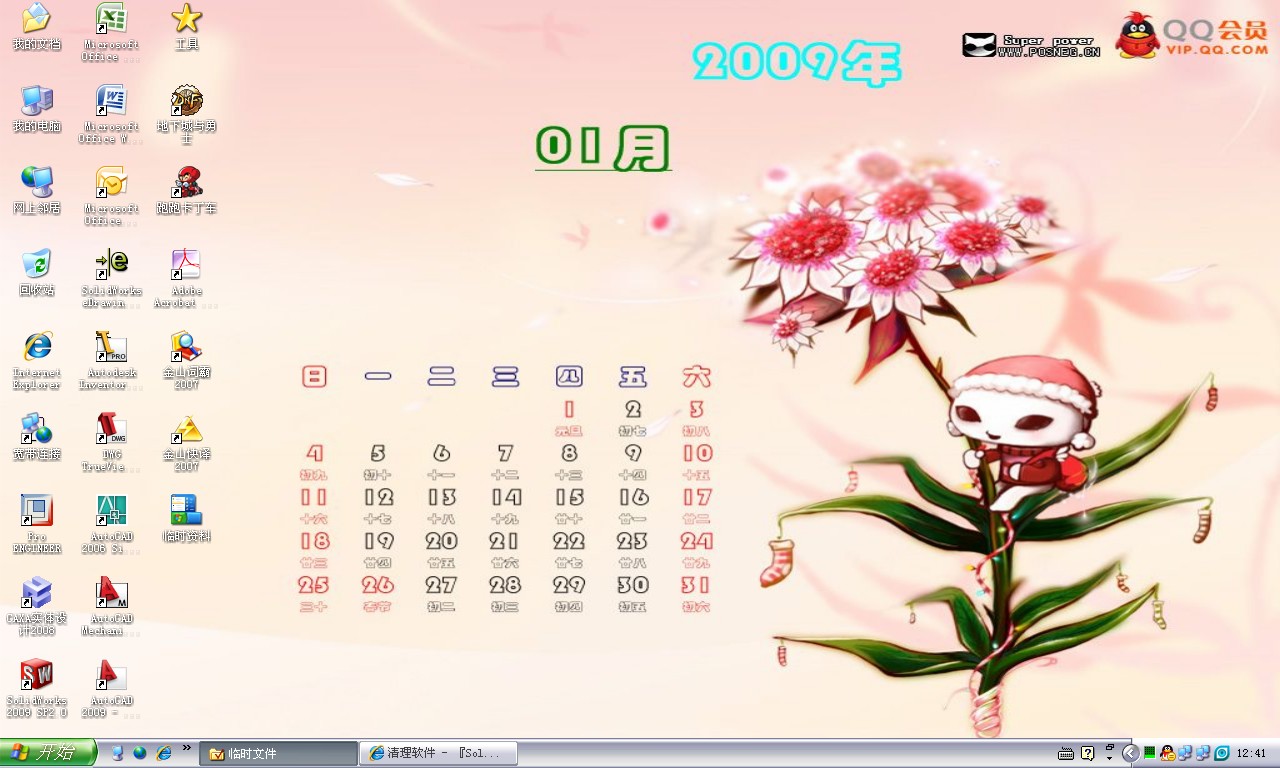Select the Microsoft Office Excel shortcut
Image resolution: width=1280 pixels, height=768 pixels.
(x=111, y=33)
